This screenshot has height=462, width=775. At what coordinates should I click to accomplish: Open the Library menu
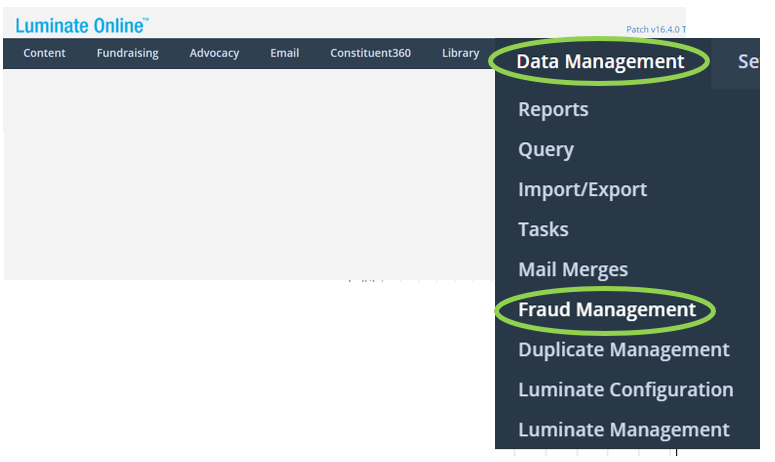click(460, 53)
